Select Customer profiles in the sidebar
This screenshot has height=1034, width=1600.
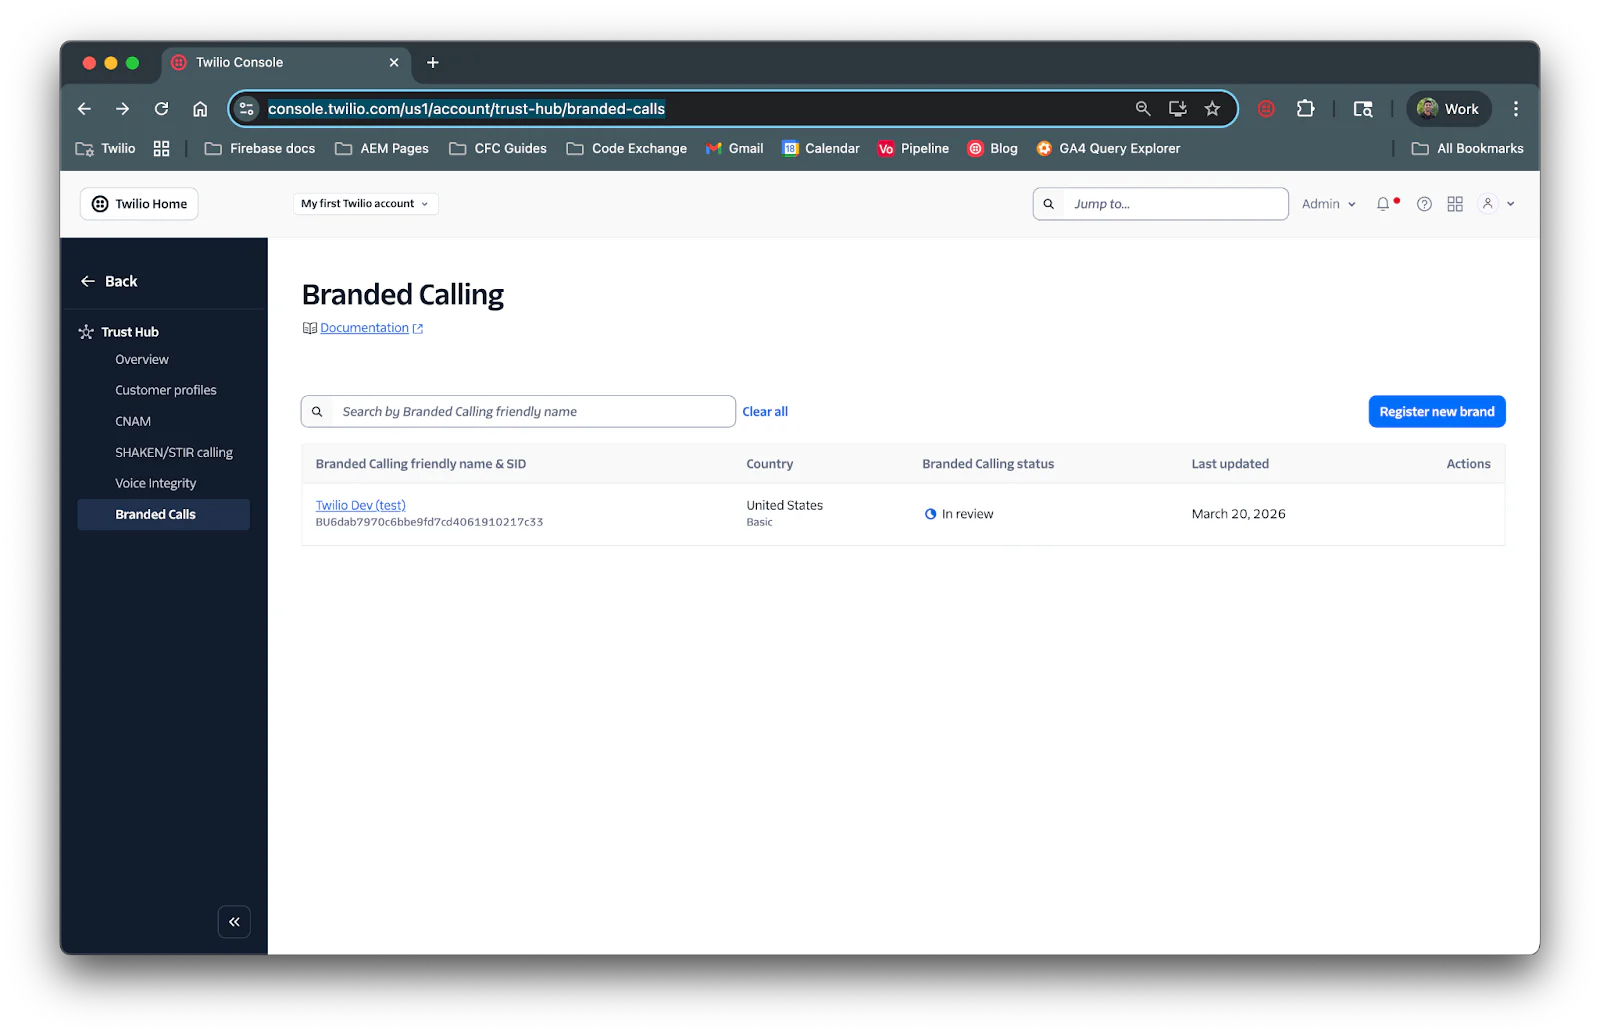[165, 389]
